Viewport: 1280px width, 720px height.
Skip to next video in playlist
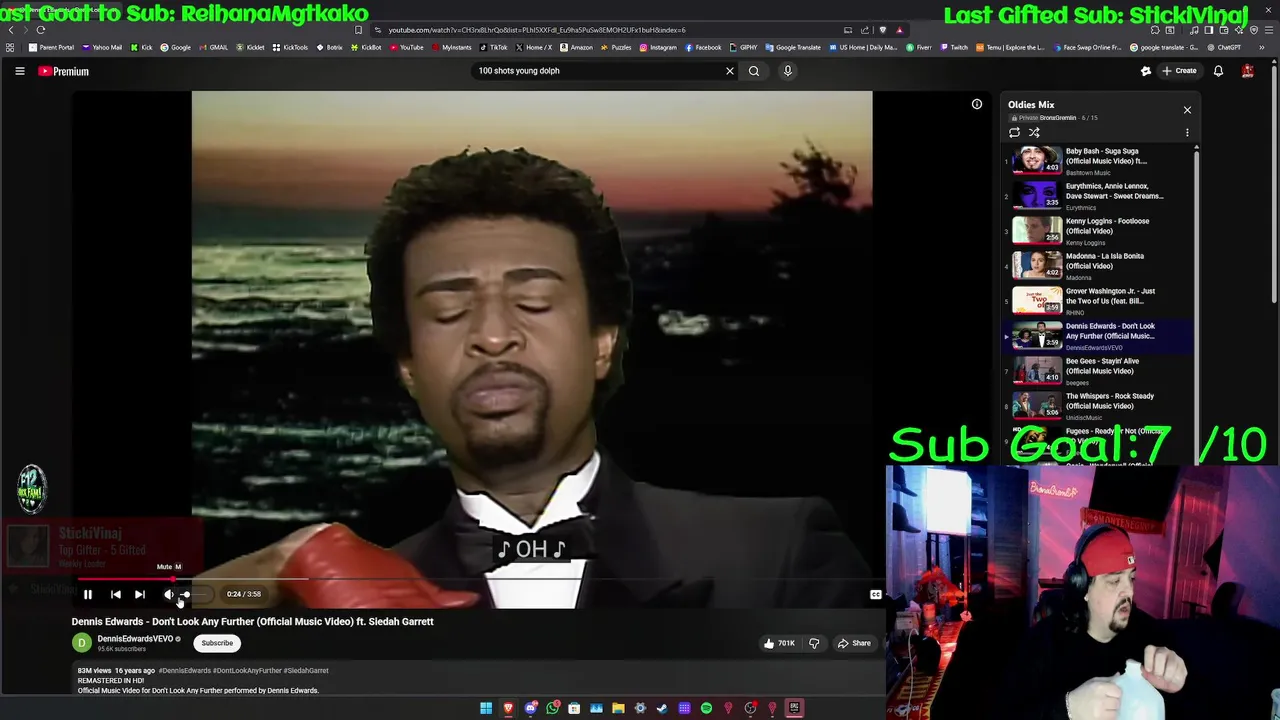(x=140, y=594)
